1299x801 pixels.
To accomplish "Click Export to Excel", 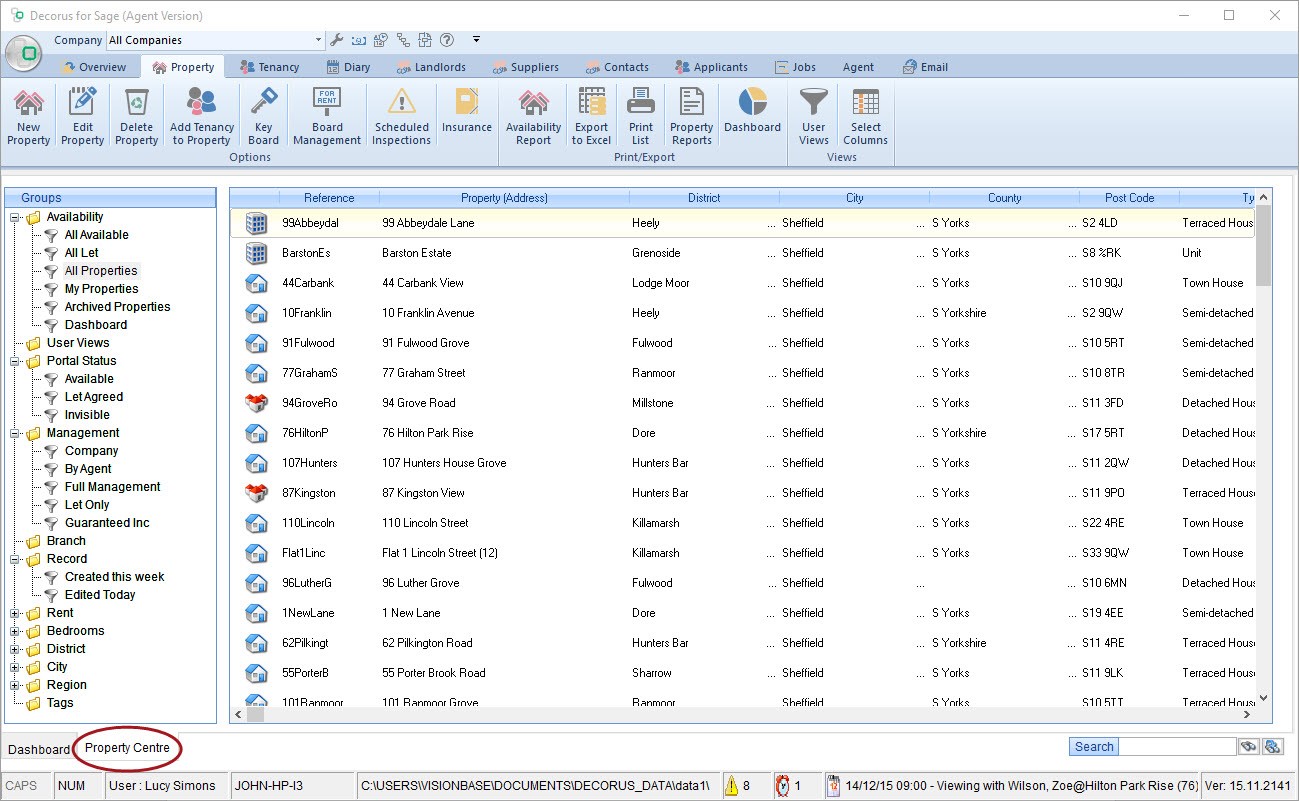I will (x=591, y=117).
